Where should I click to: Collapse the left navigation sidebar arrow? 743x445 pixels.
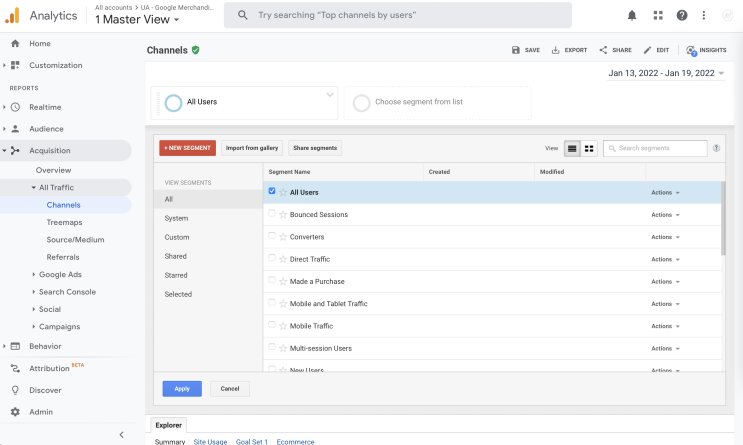pyautogui.click(x=121, y=435)
